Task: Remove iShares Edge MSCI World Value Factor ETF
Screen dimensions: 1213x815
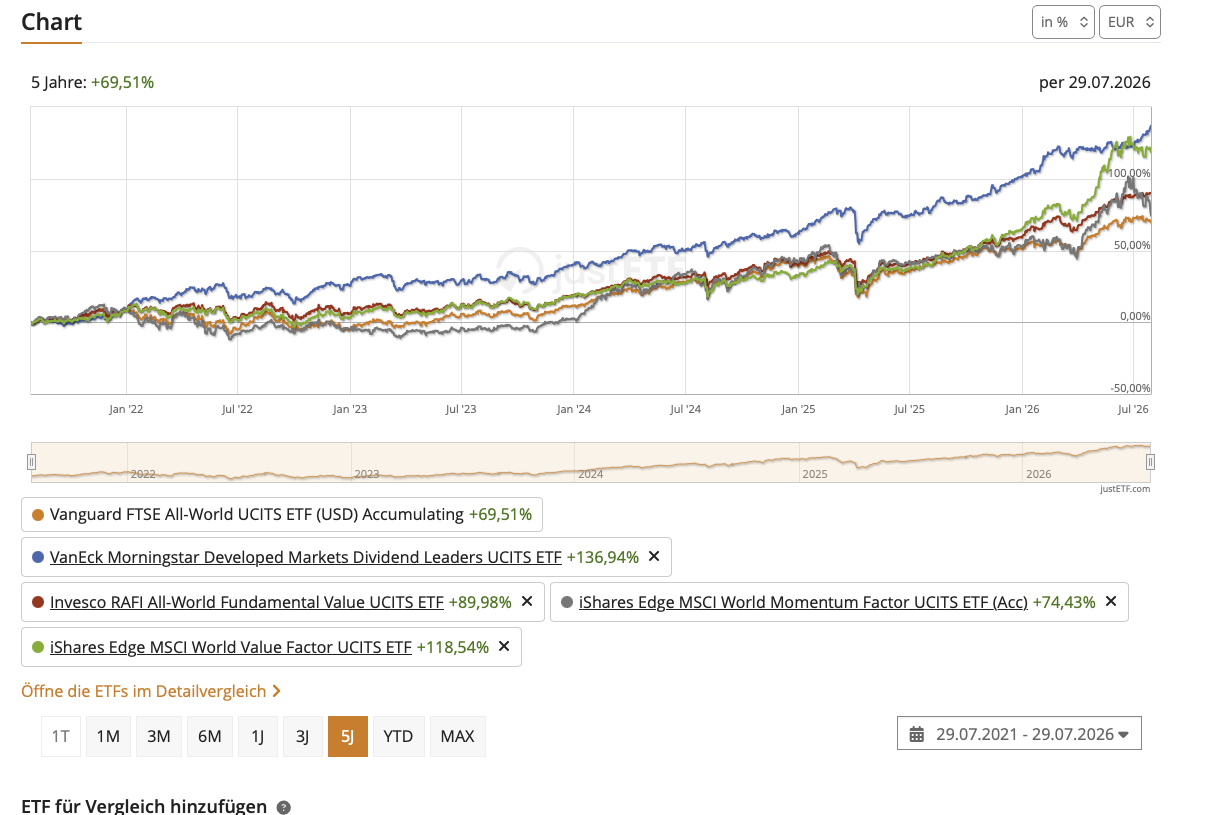Action: pos(504,647)
